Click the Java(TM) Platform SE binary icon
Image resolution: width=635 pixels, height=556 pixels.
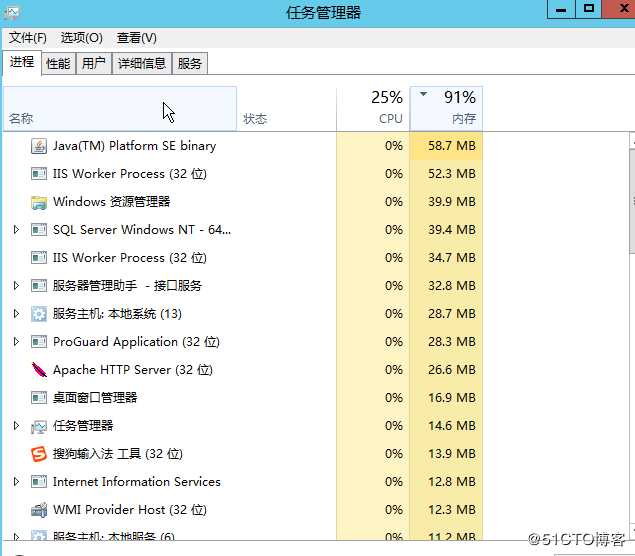(39, 146)
